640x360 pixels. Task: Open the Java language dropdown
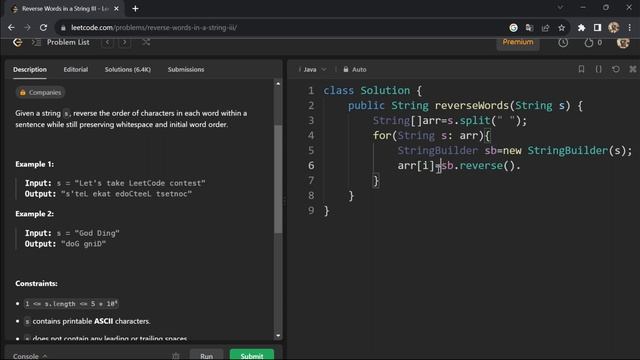coord(313,69)
